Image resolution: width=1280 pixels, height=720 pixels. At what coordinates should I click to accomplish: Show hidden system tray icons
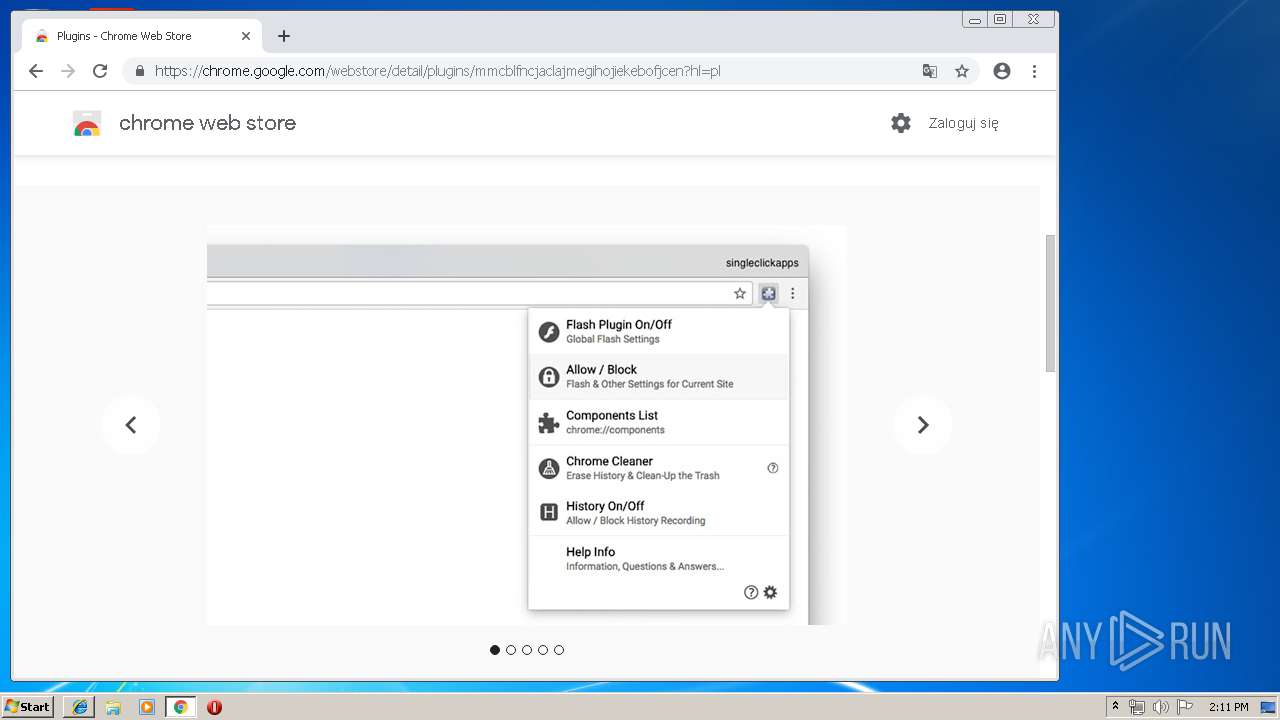(x=1115, y=706)
